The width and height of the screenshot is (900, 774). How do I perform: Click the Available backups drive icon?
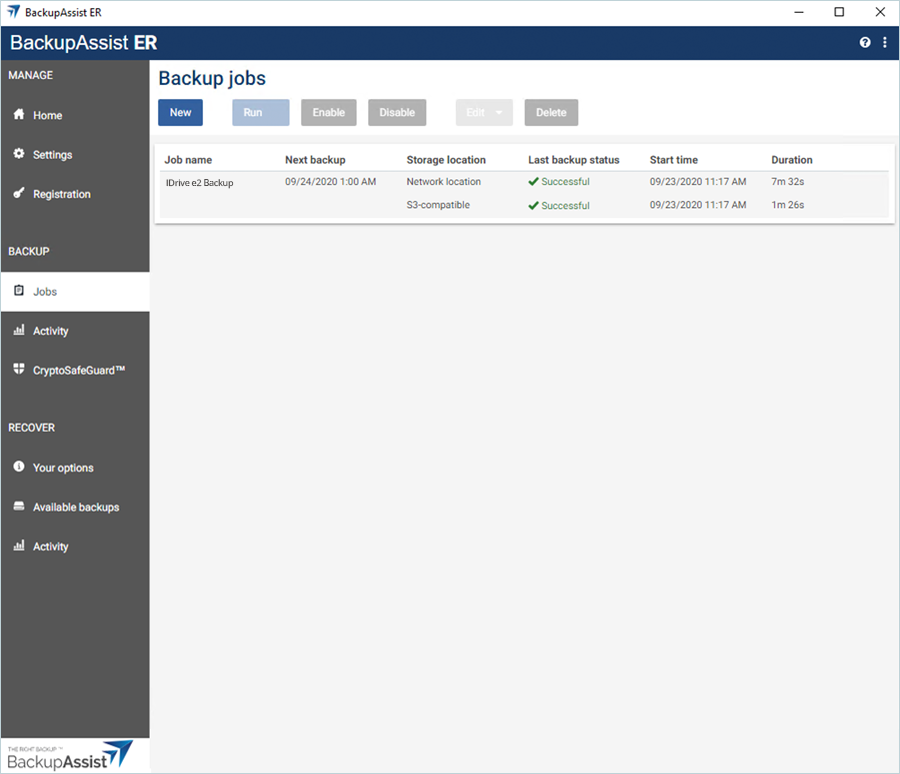(18, 507)
